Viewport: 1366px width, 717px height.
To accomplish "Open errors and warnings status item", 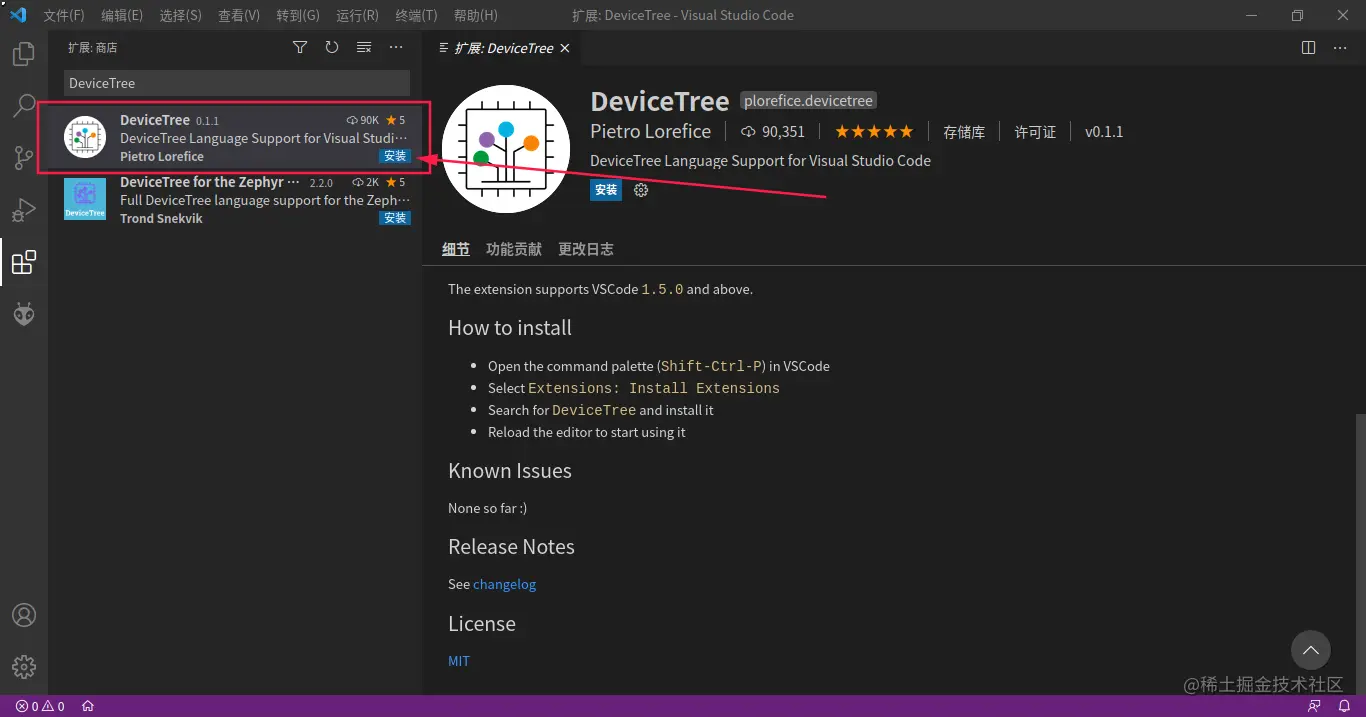I will 40,706.
